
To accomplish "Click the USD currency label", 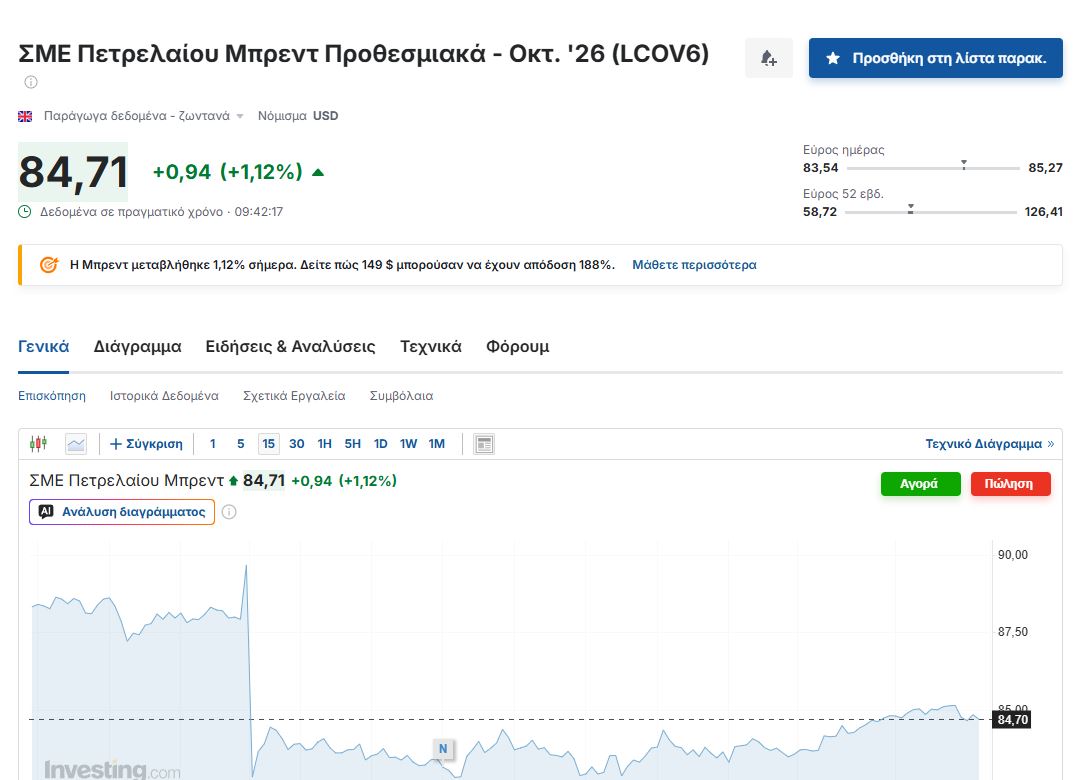I will click(x=325, y=116).
